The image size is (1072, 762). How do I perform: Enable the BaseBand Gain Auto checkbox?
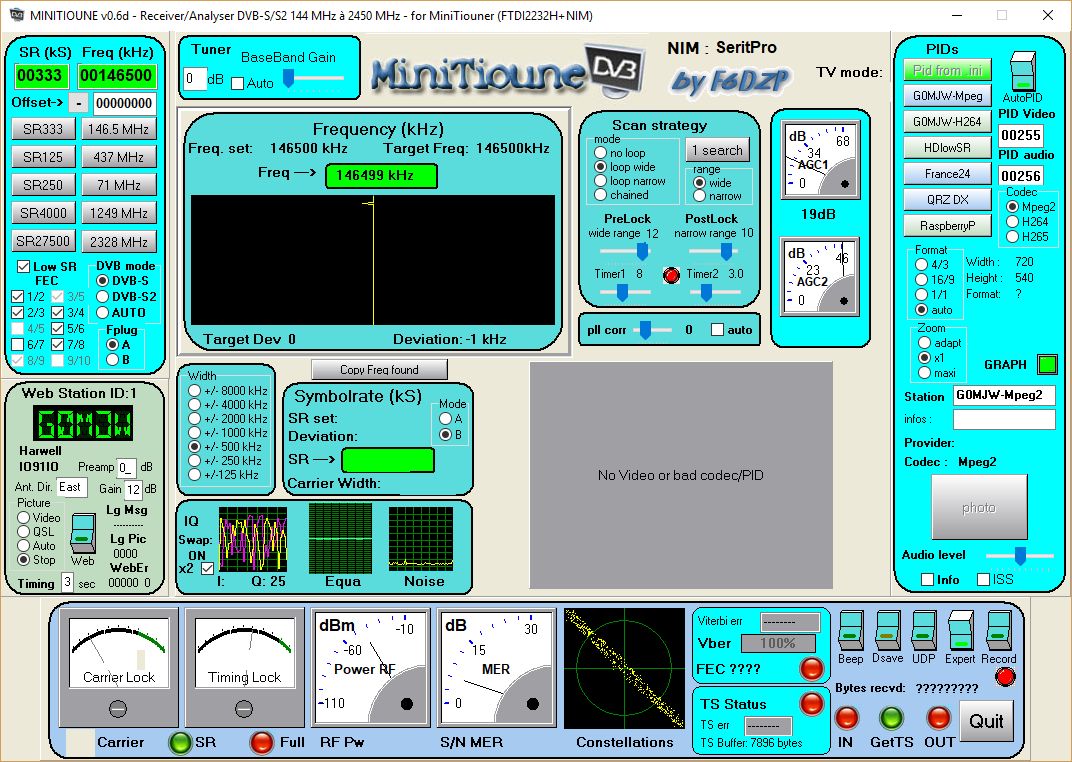pyautogui.click(x=237, y=83)
